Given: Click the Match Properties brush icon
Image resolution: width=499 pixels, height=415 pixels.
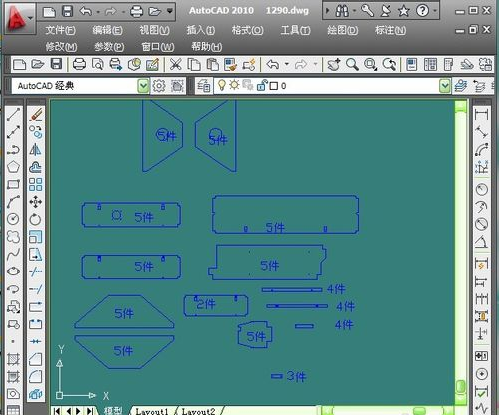Looking at the screenshot, I should 230,64.
